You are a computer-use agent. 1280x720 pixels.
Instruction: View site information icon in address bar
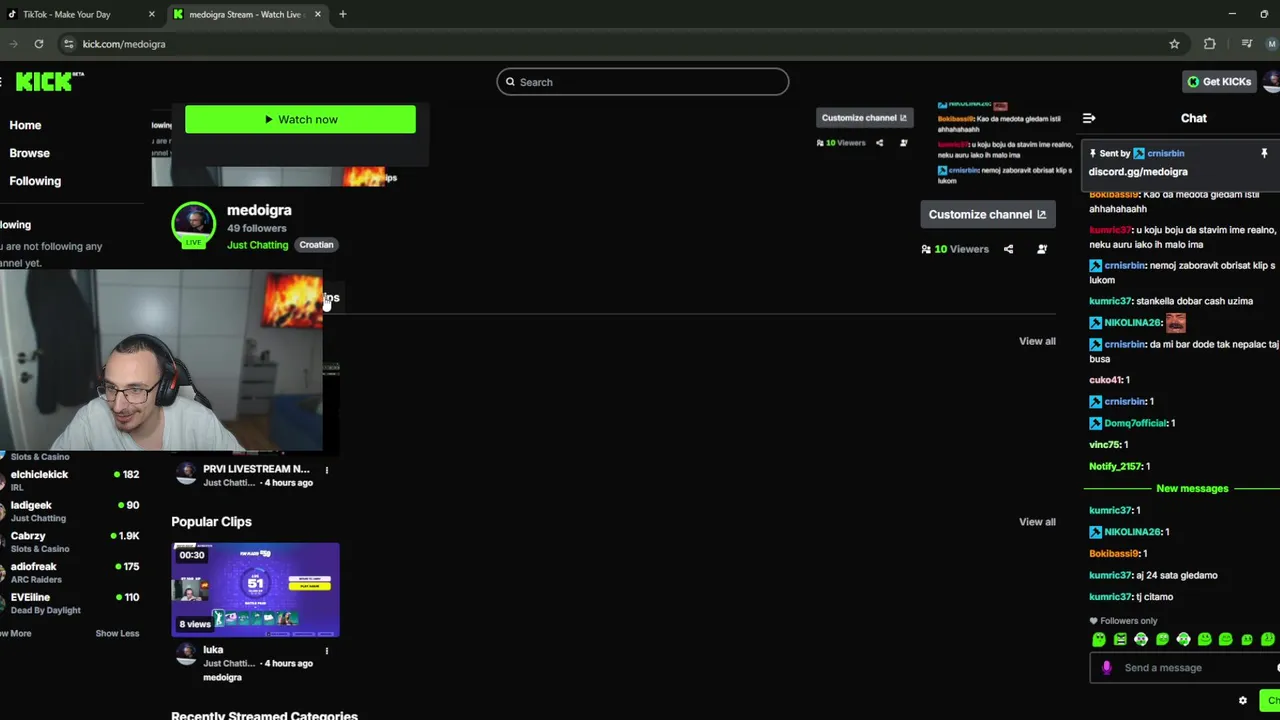click(x=68, y=44)
